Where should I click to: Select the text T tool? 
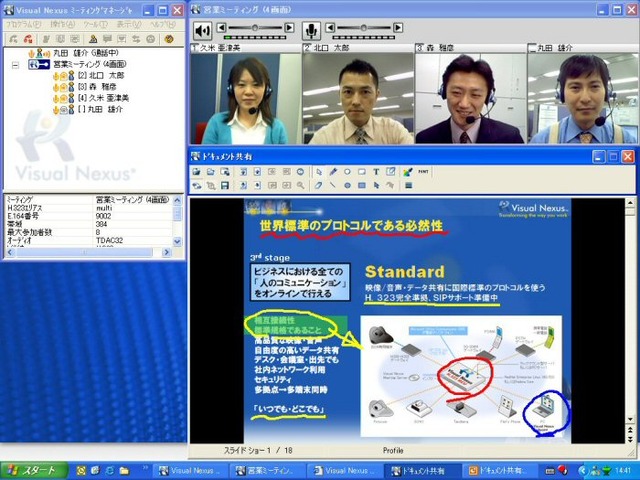pyautogui.click(x=376, y=172)
